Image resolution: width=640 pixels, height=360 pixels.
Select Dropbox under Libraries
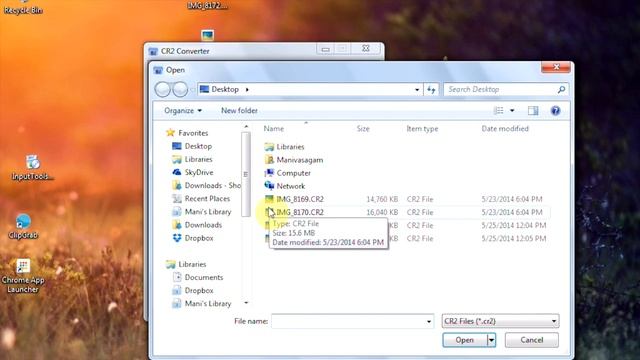(x=193, y=290)
